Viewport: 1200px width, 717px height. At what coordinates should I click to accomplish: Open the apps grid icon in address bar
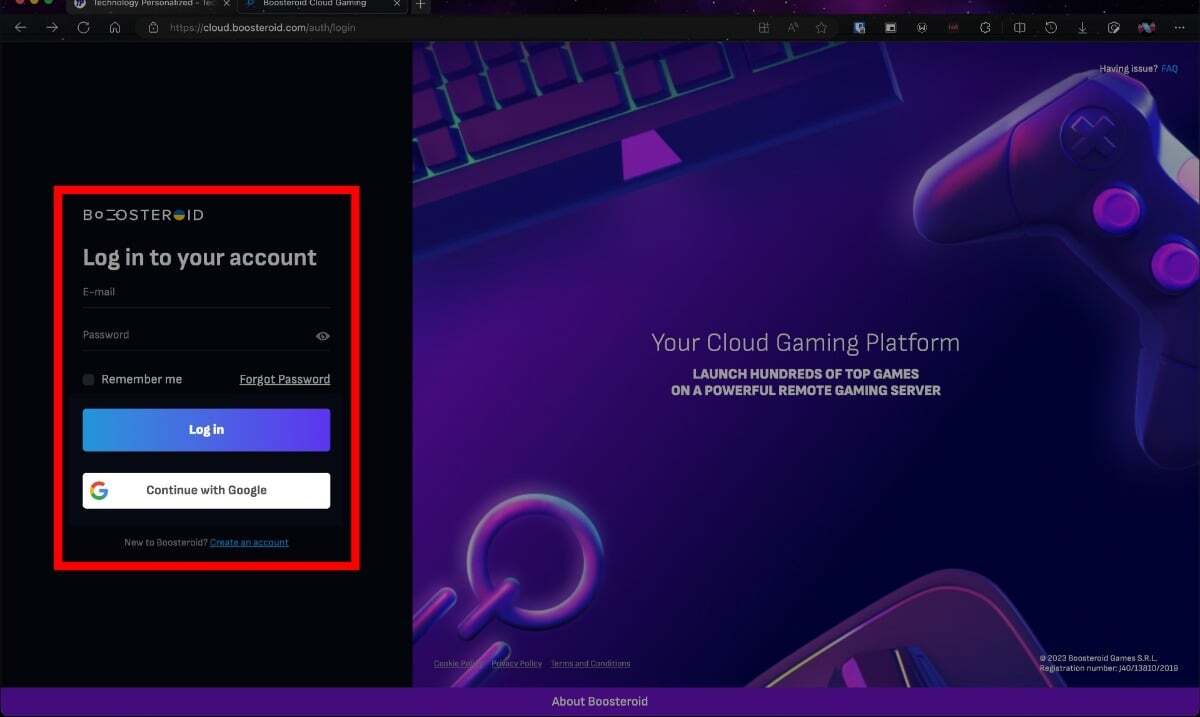coord(763,28)
